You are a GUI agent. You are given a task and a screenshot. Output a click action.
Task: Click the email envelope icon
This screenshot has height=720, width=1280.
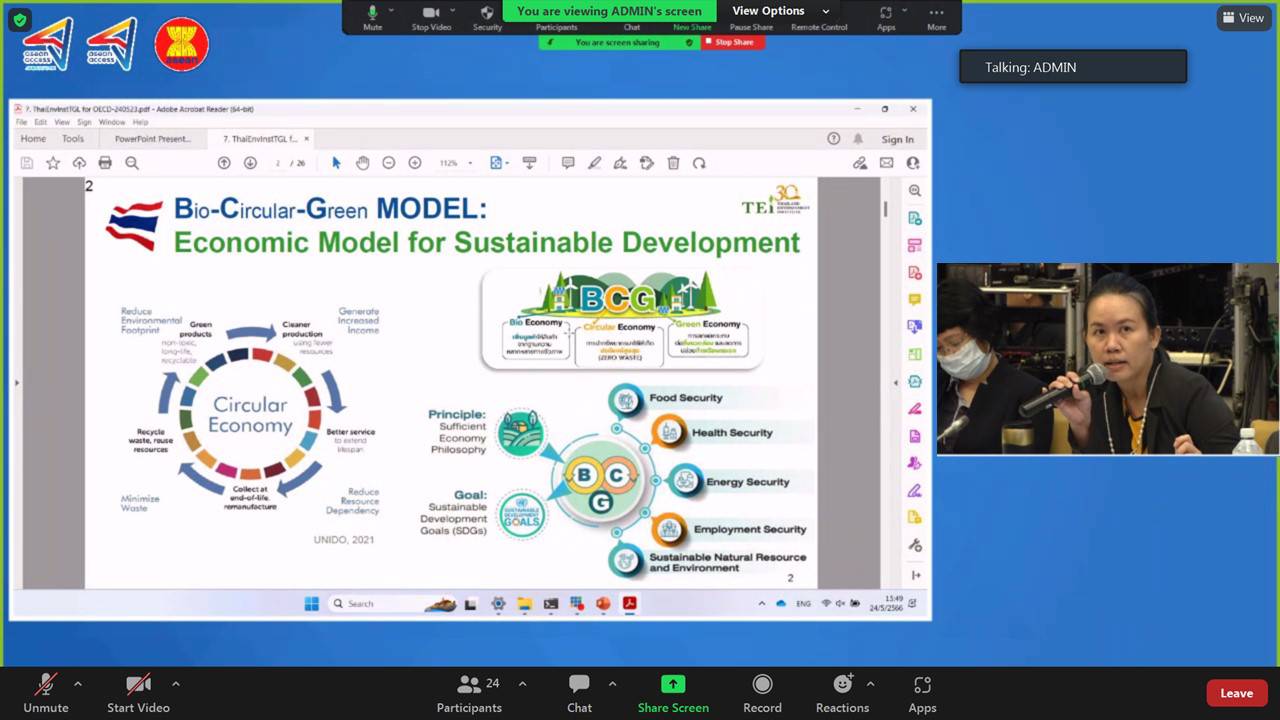(886, 163)
